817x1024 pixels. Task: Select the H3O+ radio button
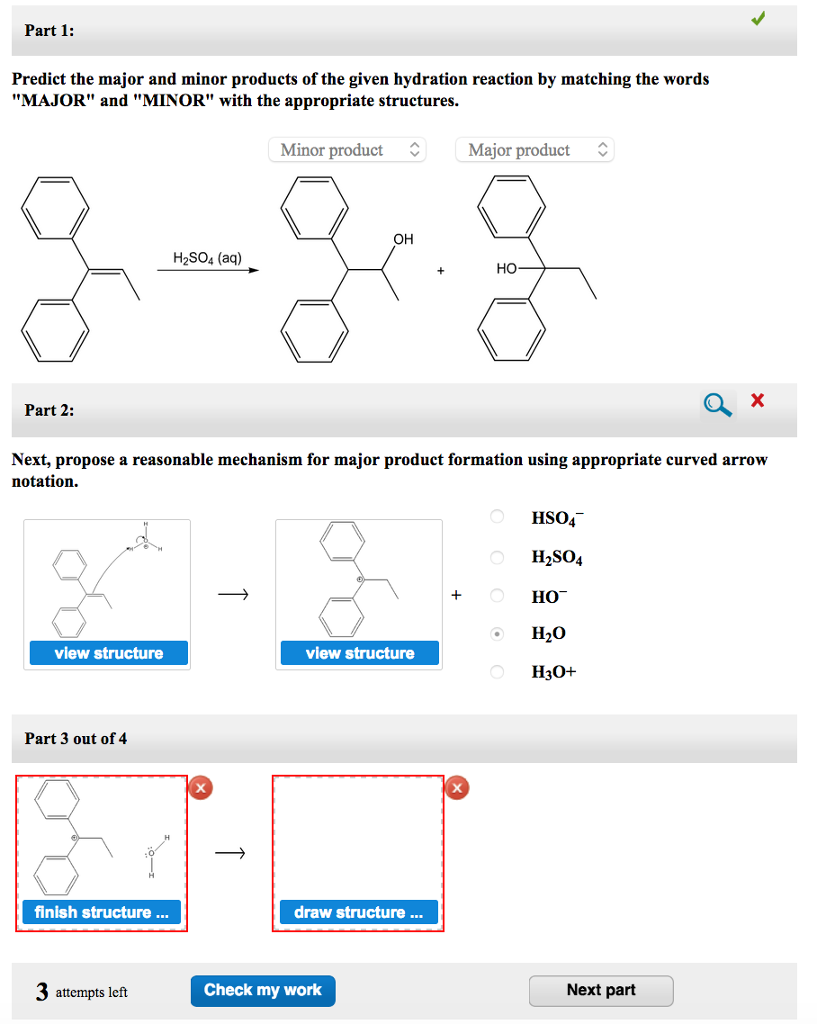click(496, 672)
